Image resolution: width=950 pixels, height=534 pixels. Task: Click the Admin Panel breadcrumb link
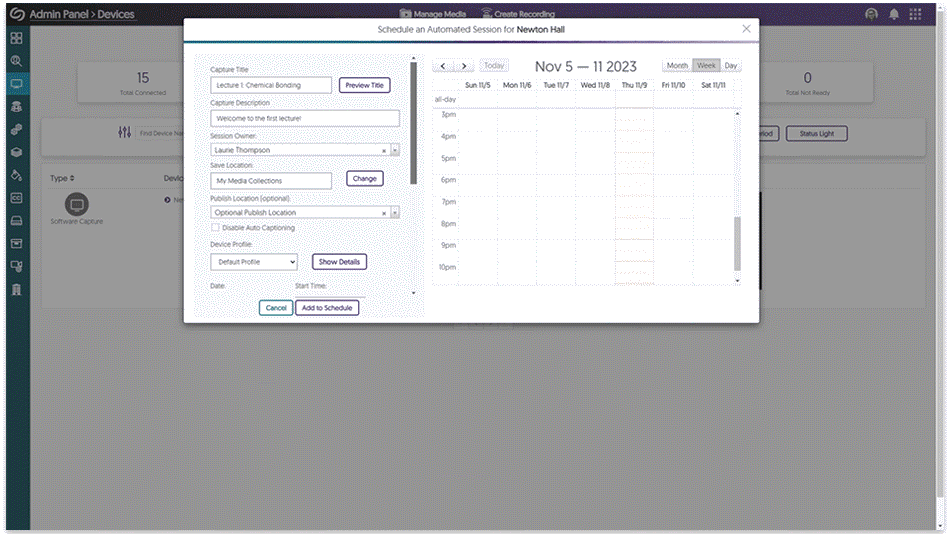click(59, 14)
